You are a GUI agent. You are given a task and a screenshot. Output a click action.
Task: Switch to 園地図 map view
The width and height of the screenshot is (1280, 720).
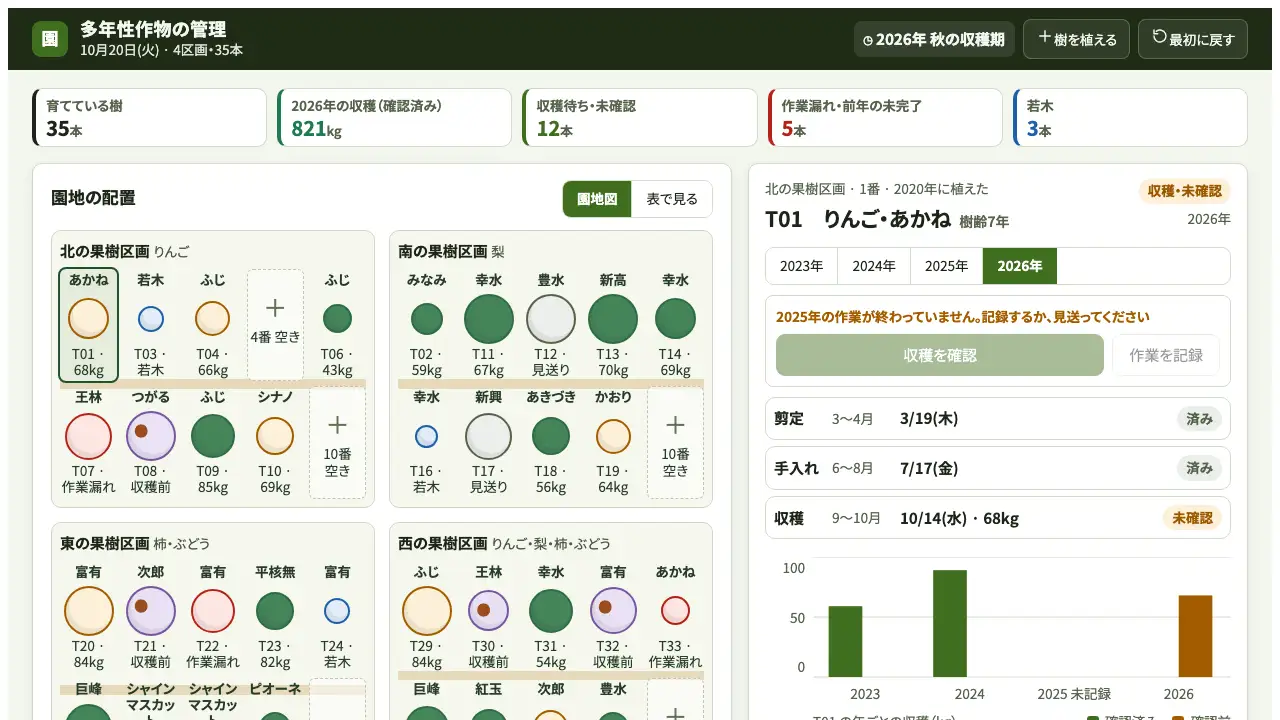597,199
